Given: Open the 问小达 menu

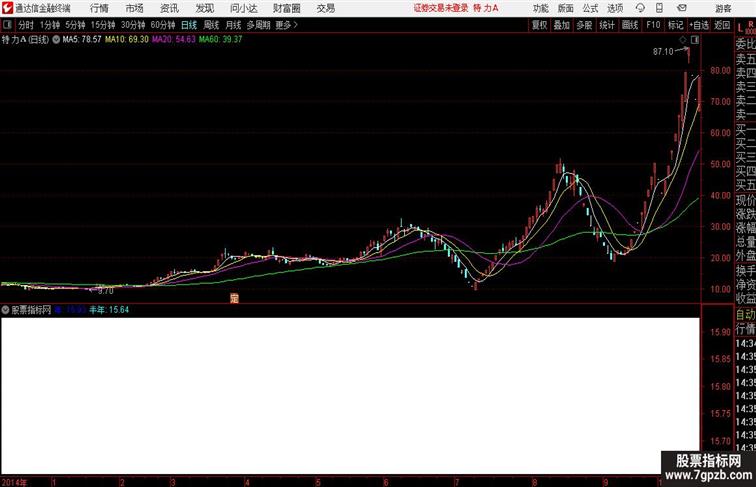Looking at the screenshot, I should tap(243, 8).
